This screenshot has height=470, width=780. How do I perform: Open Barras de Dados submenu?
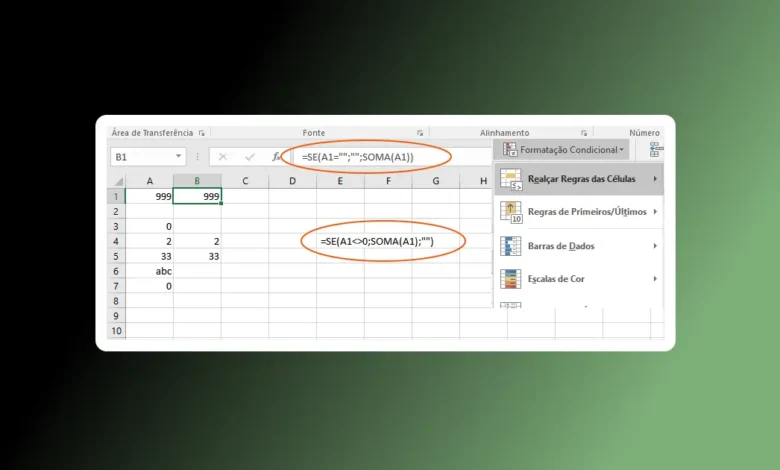coord(580,246)
